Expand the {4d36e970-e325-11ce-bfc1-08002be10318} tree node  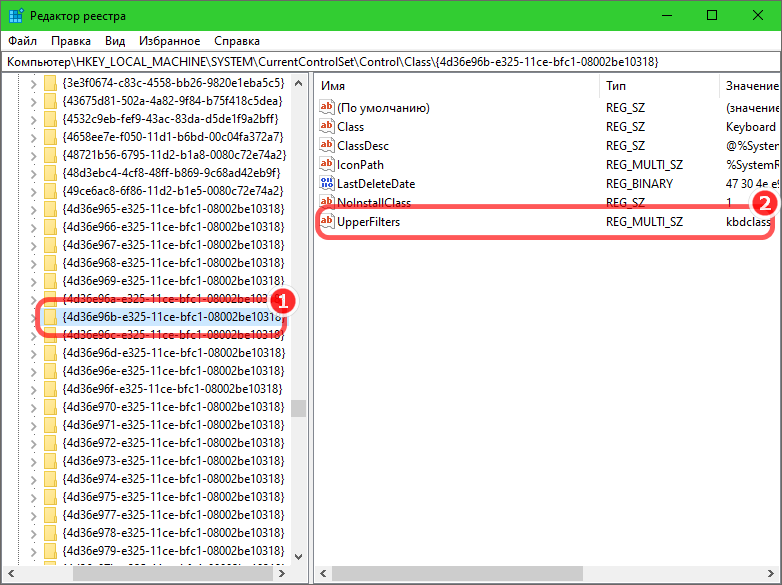pos(33,407)
